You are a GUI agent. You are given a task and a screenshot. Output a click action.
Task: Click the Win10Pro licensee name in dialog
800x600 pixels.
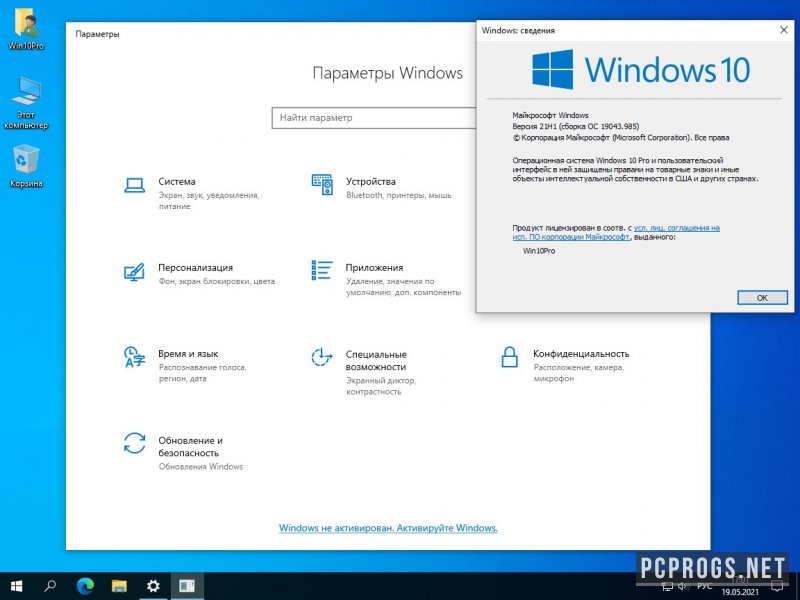click(539, 251)
